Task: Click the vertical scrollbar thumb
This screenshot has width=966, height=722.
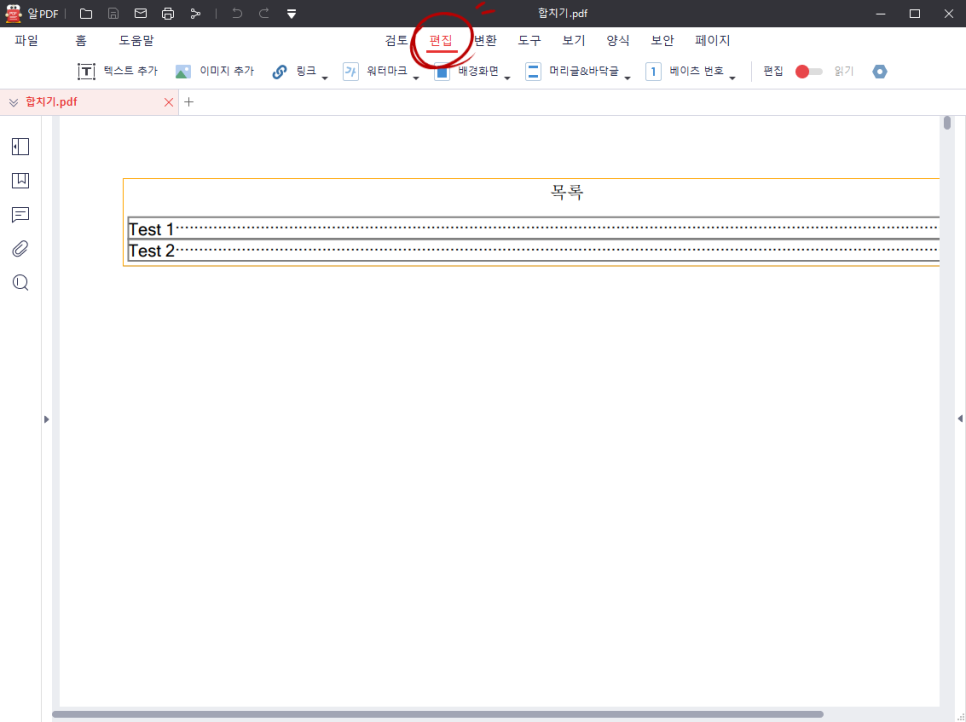Action: [x=948, y=123]
